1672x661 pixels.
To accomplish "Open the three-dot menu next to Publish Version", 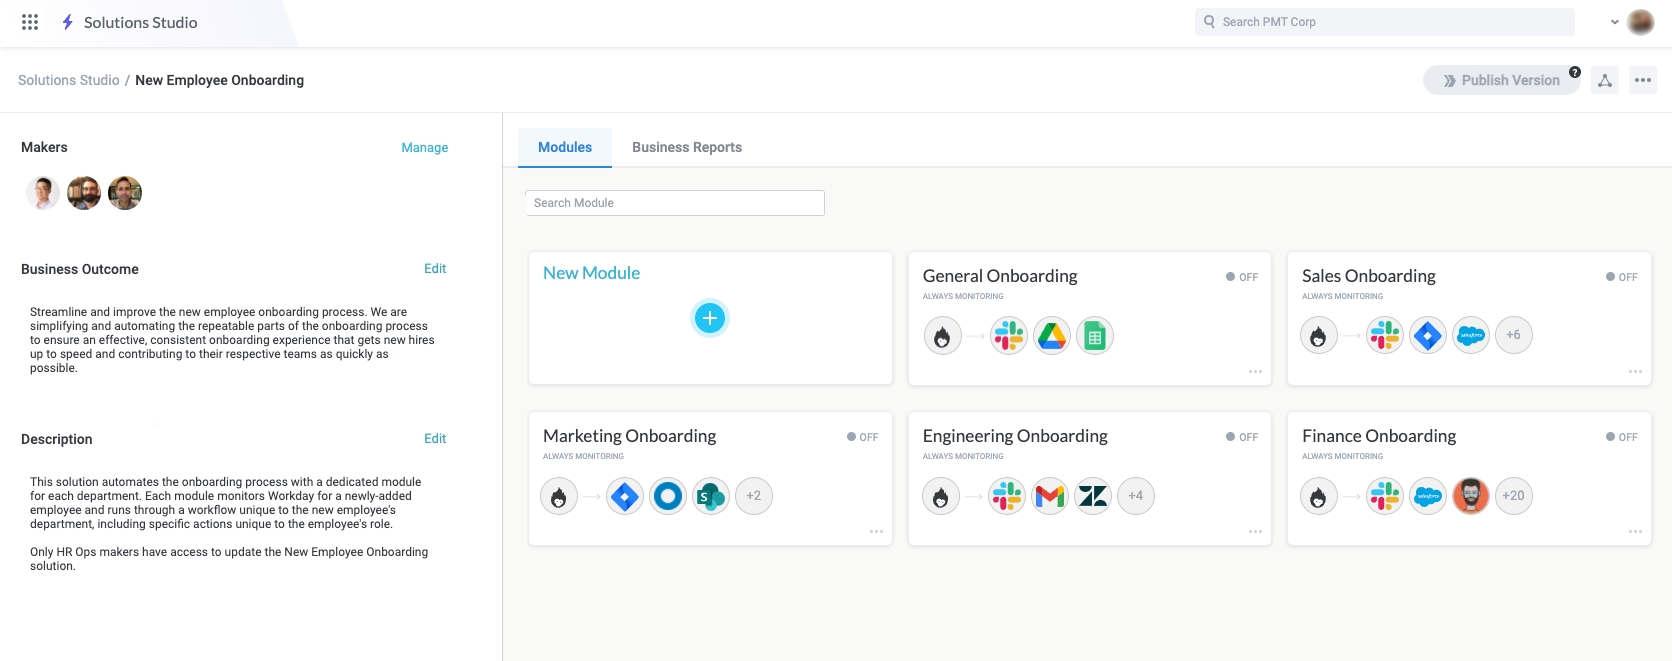I will 1643,80.
